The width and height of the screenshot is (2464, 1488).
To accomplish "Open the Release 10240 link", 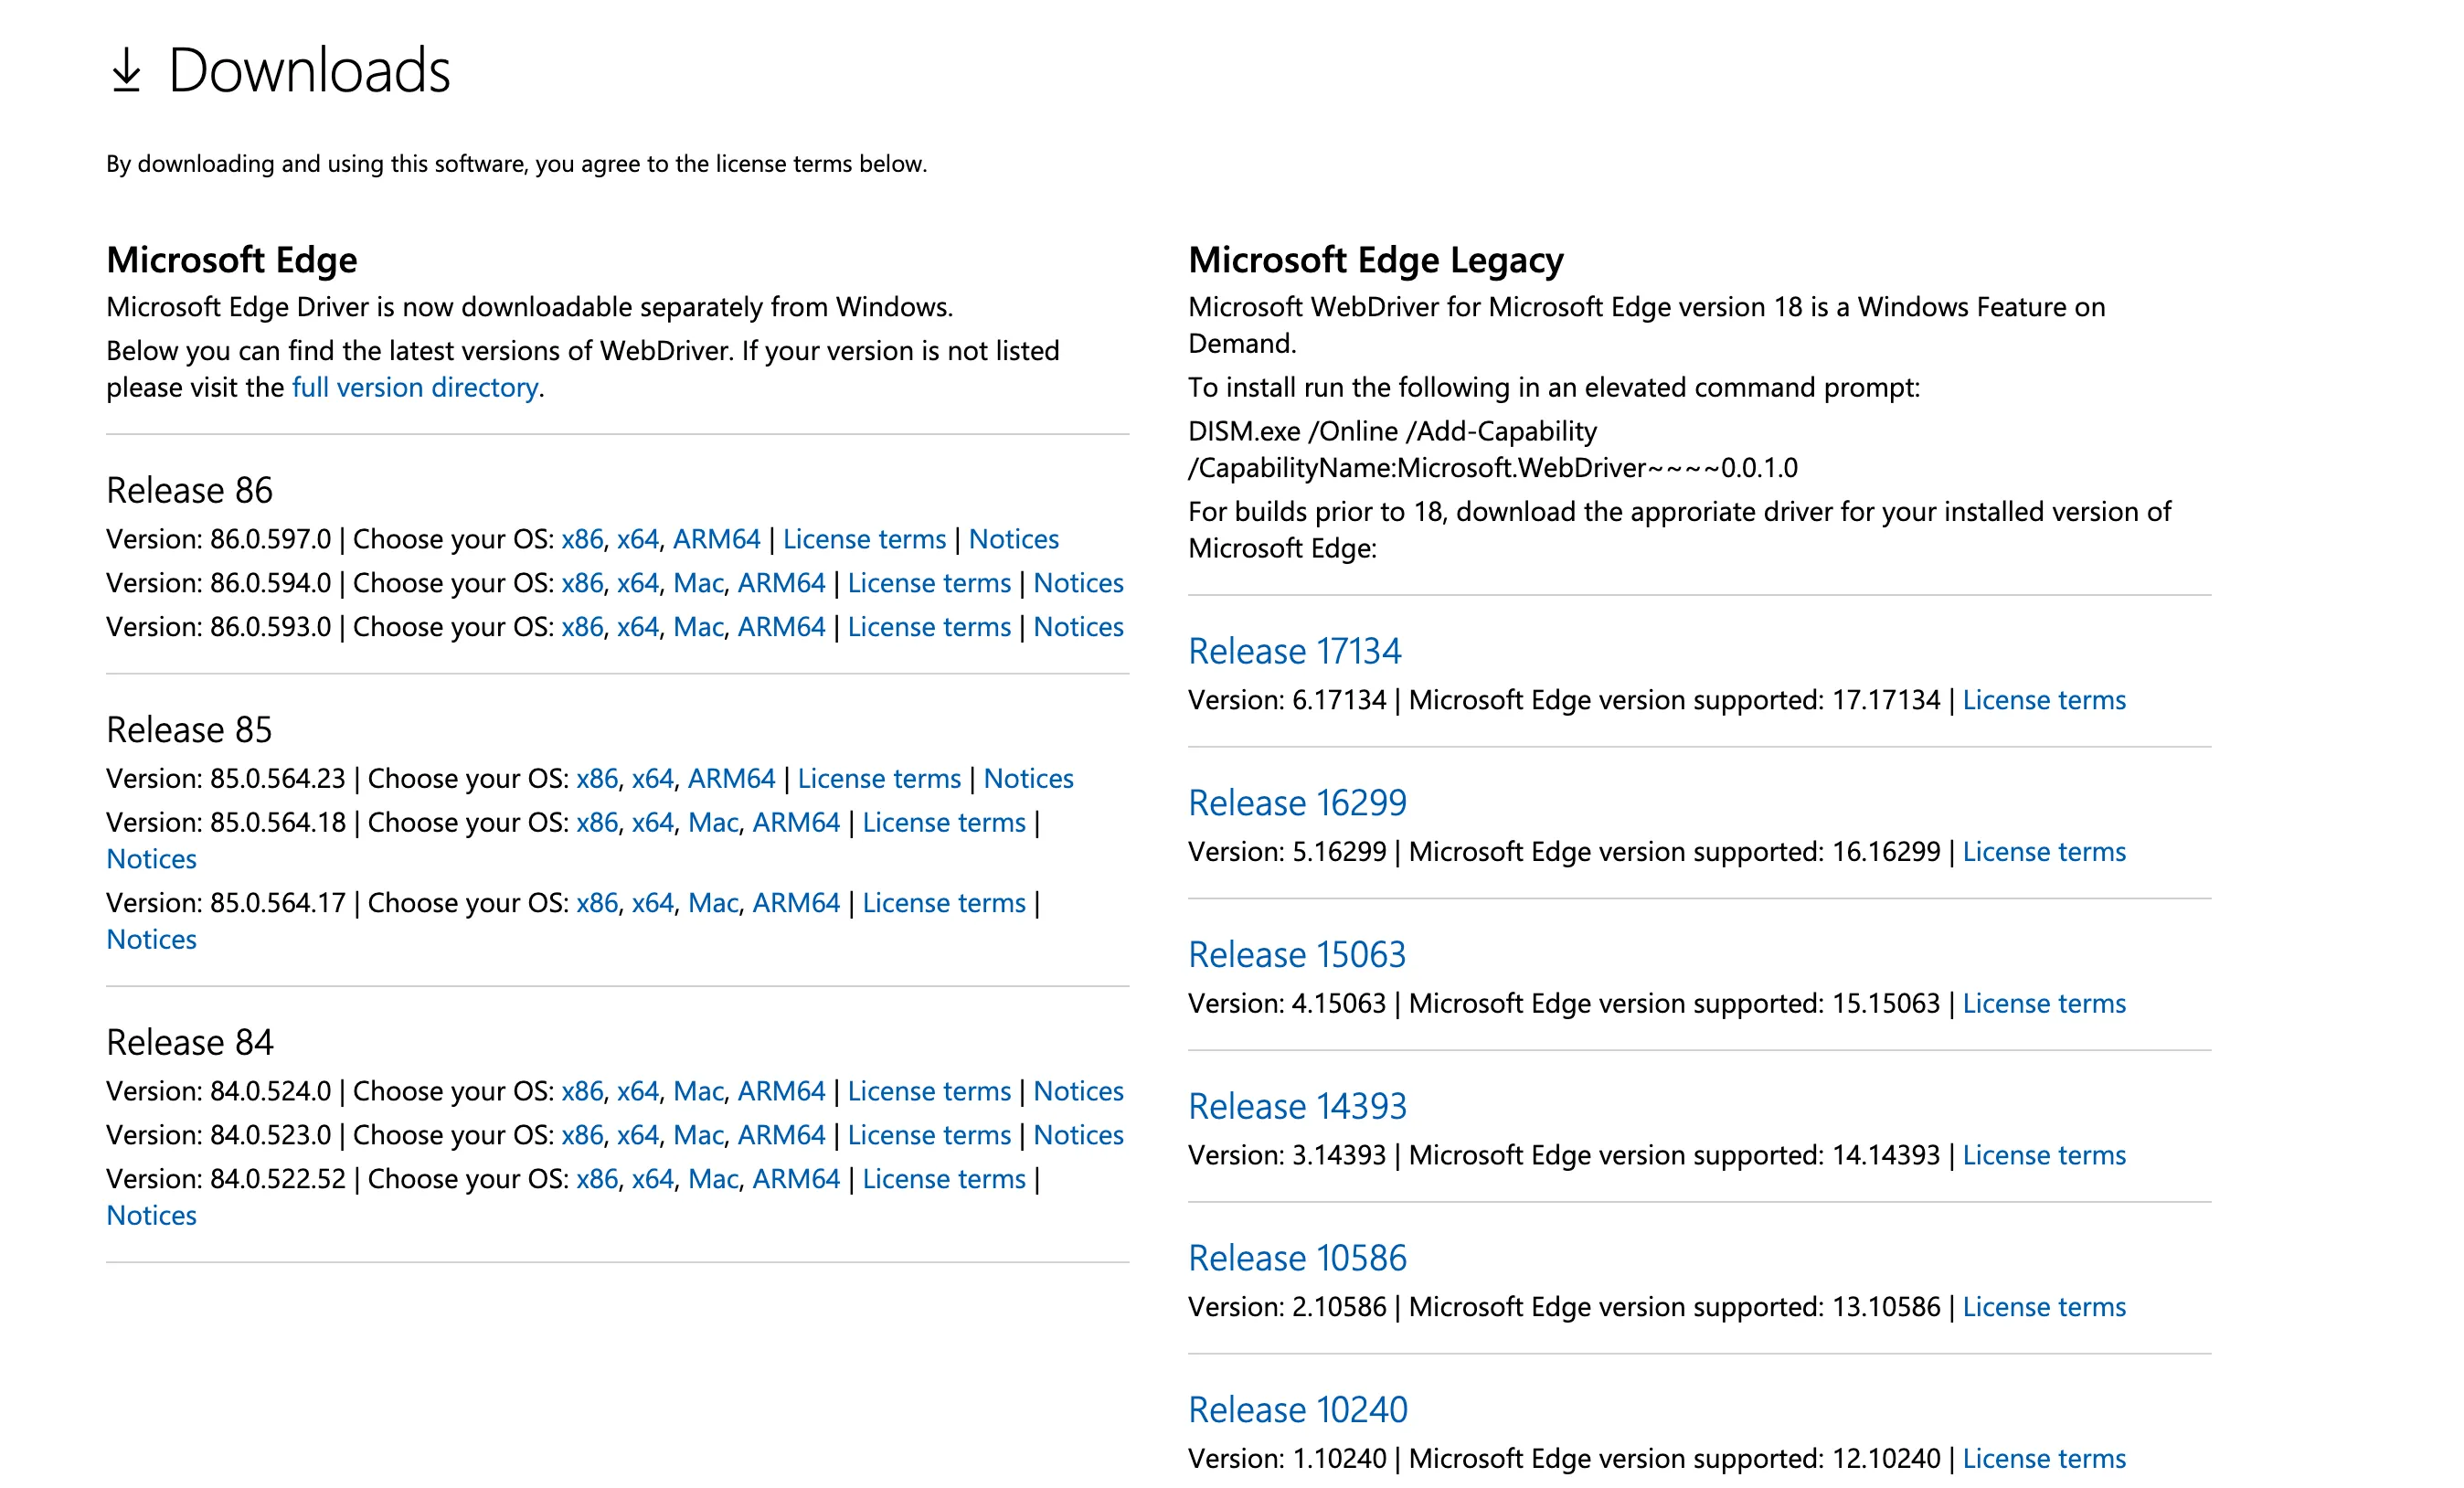I will (1298, 1410).
